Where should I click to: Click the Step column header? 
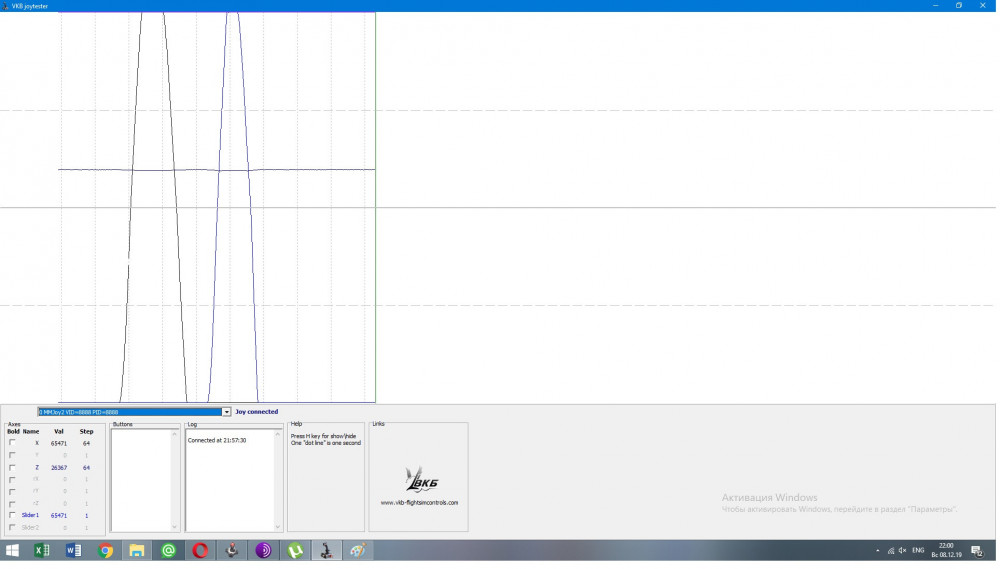87,432
